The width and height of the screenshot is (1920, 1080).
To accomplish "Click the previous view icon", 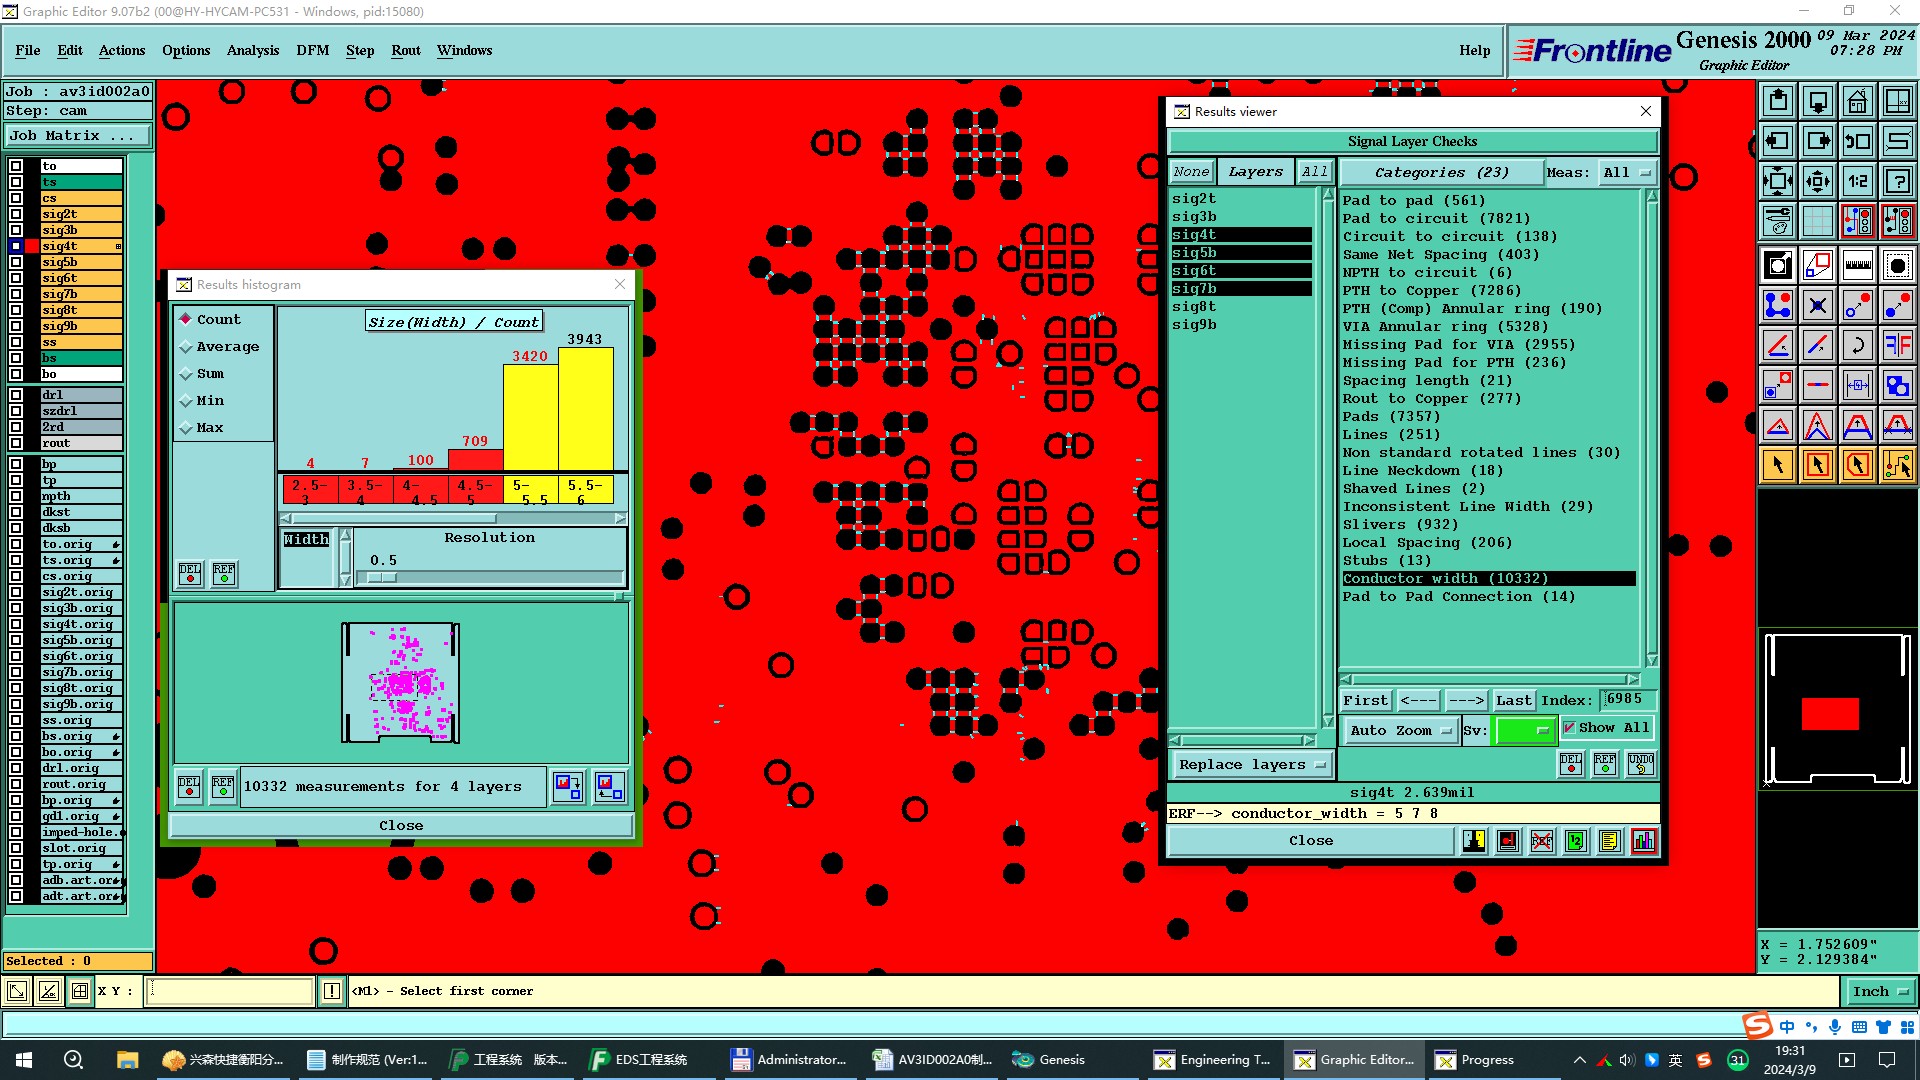I will click(1857, 141).
